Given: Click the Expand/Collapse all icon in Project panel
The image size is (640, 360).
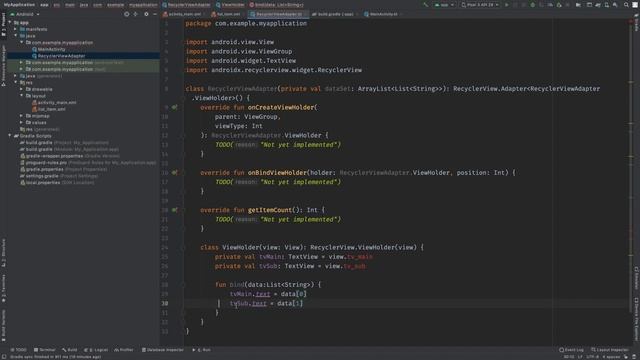Looking at the screenshot, I should pos(136,14).
